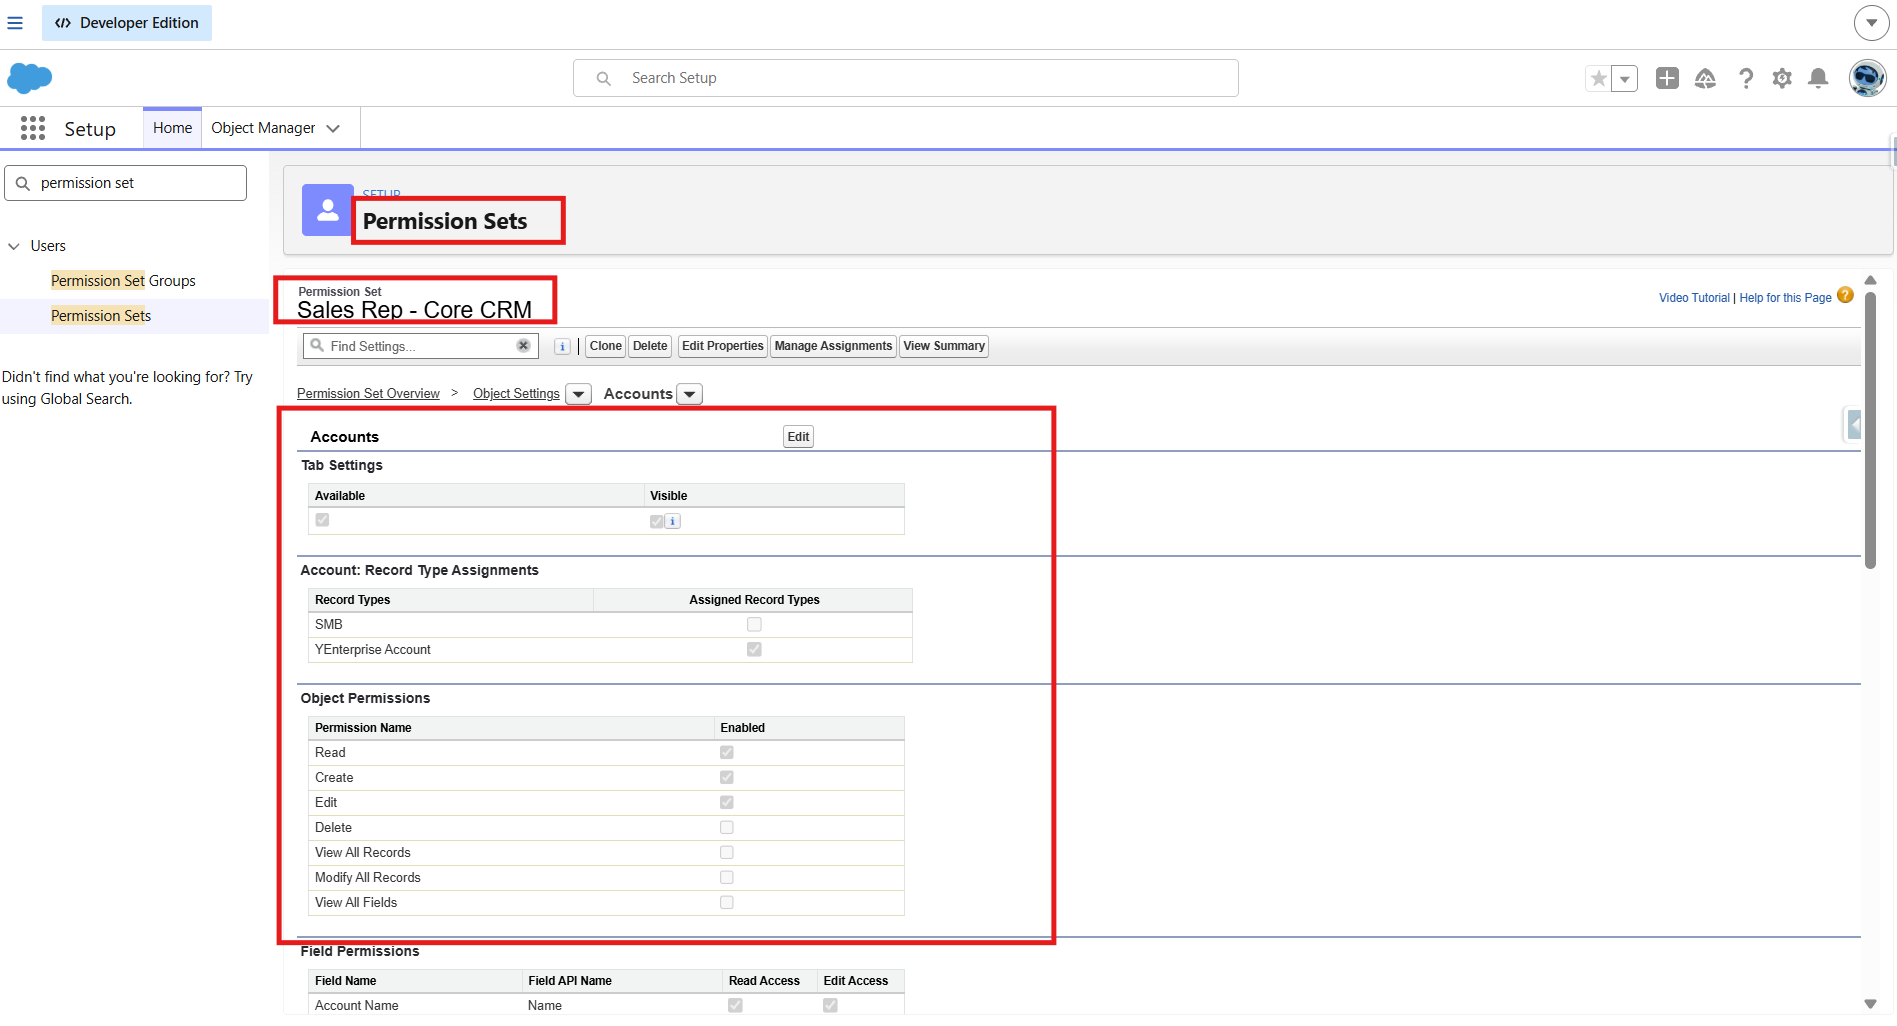Click the circled dropdown arrow at top right
The image size is (1897, 1026).
point(1871,22)
